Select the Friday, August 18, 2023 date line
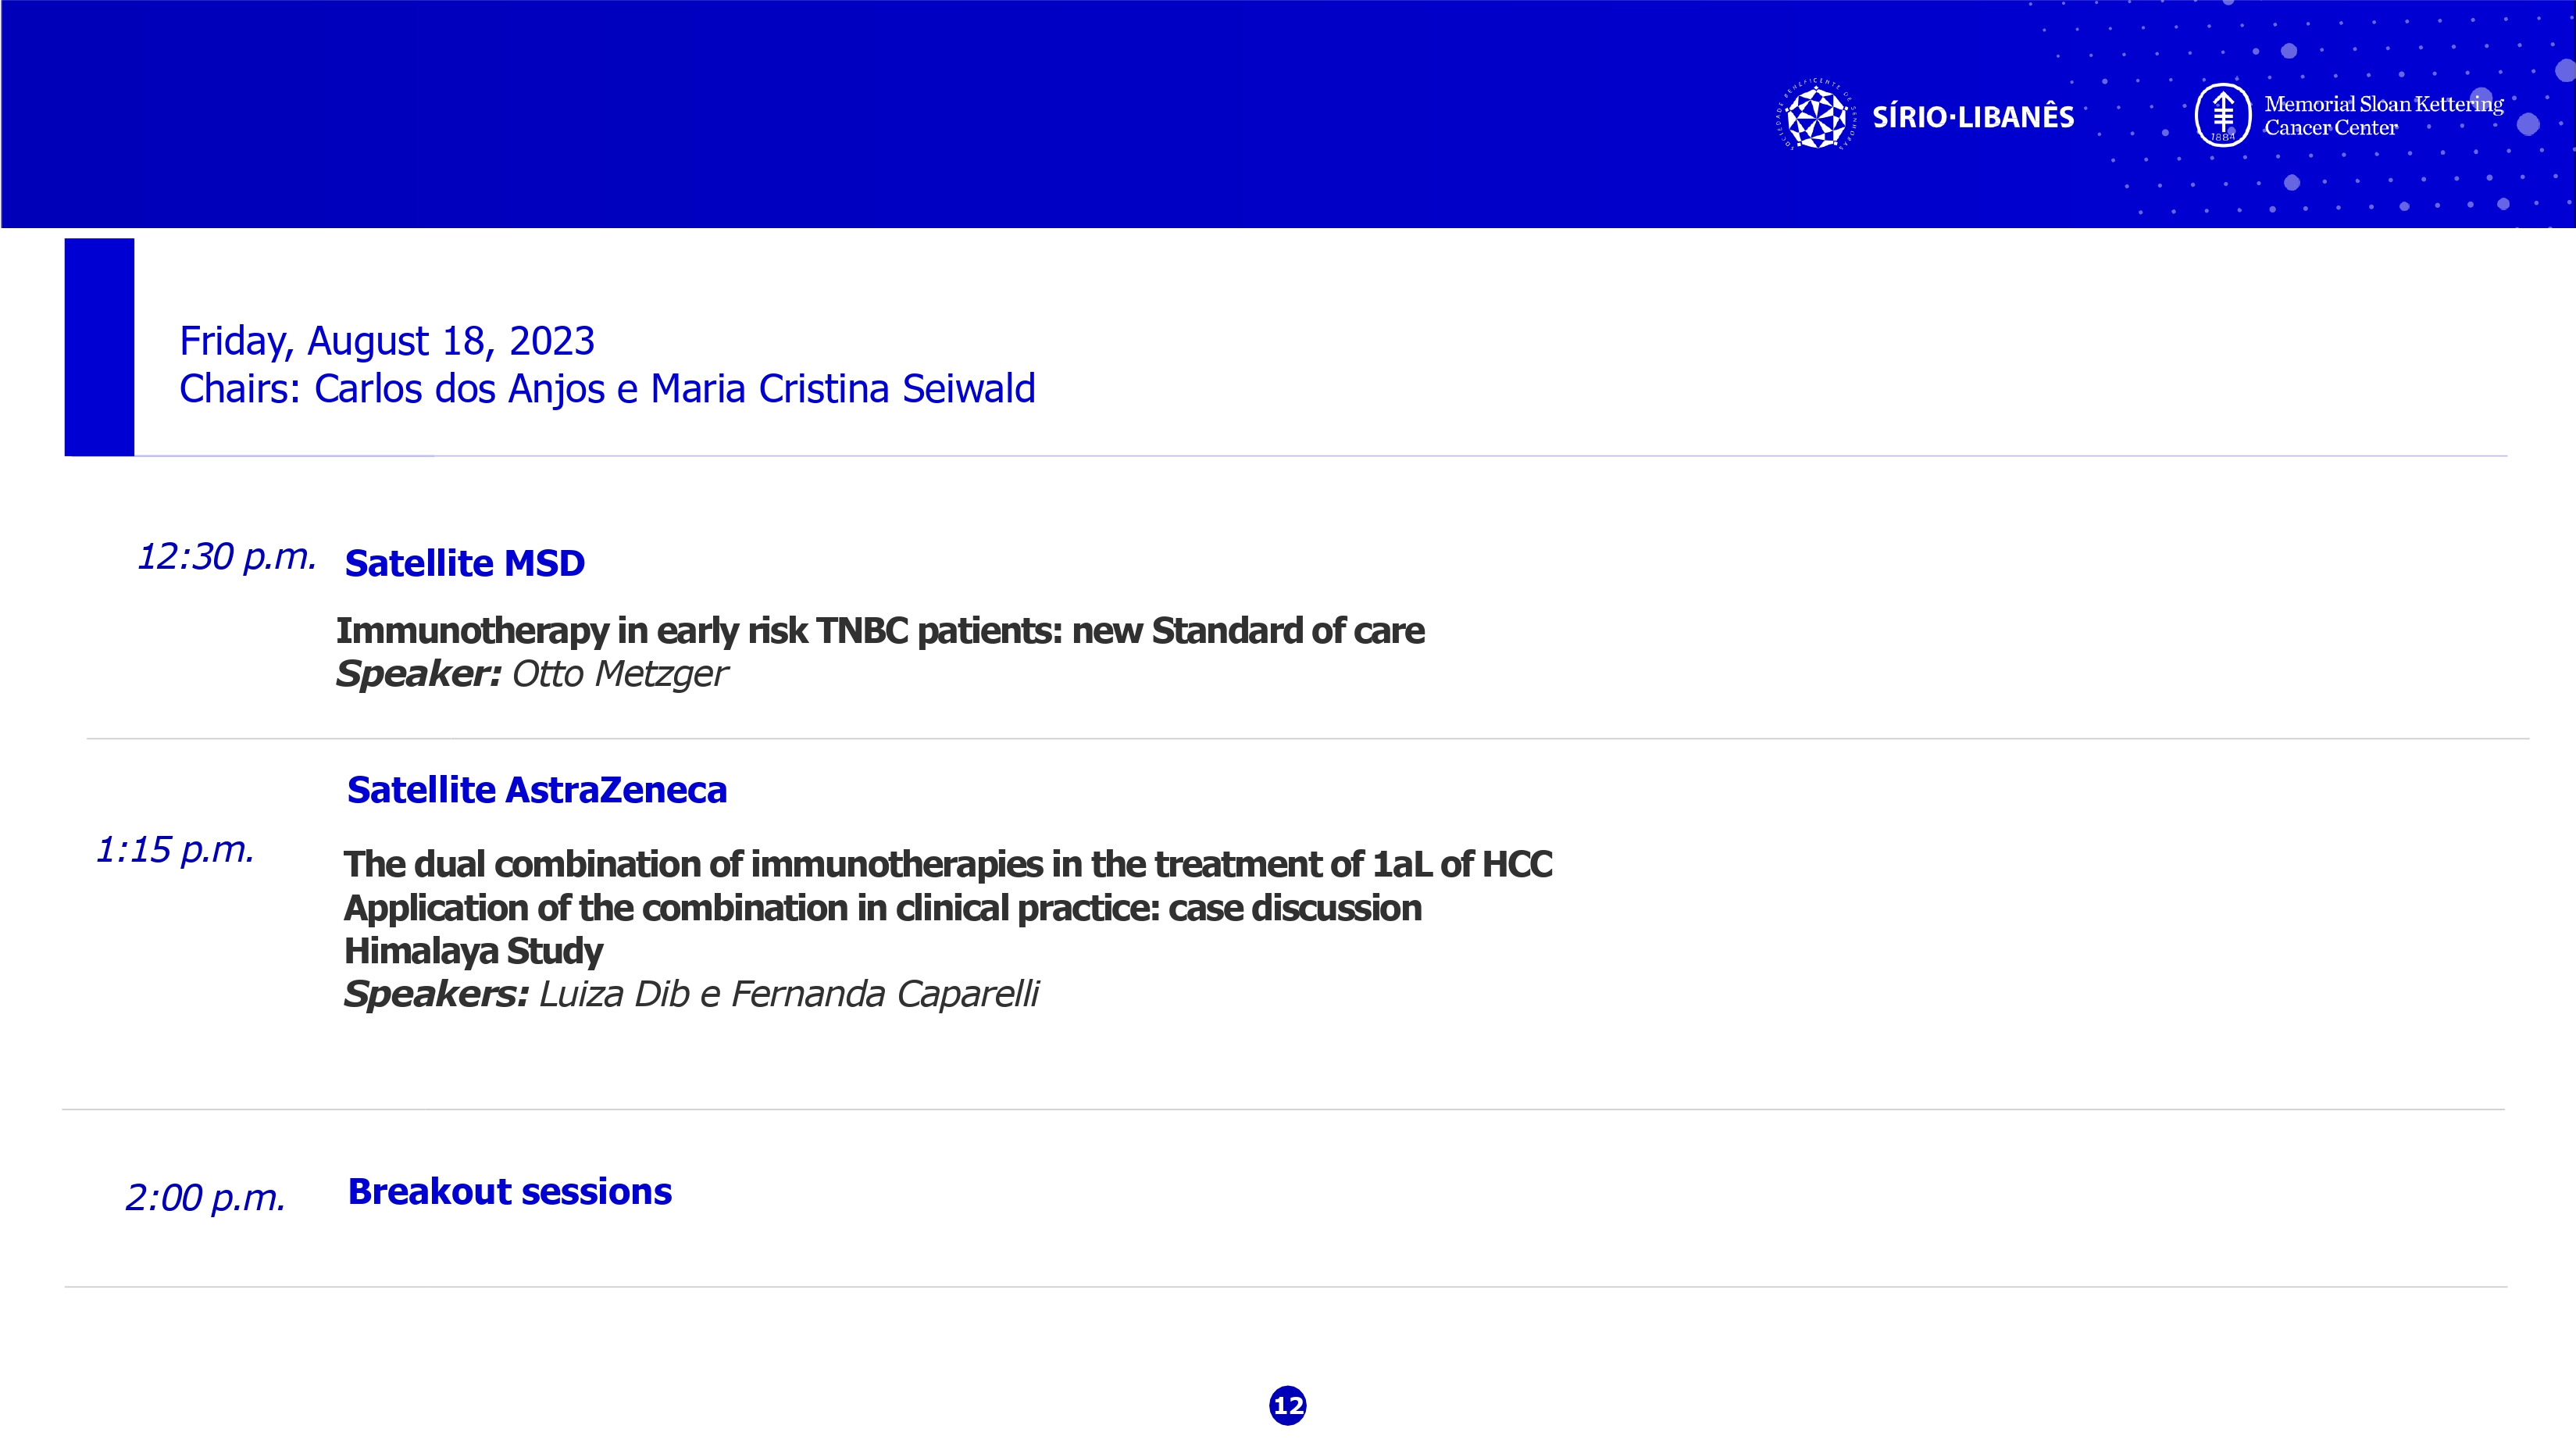This screenshot has height=1450, width=2576. [387, 341]
